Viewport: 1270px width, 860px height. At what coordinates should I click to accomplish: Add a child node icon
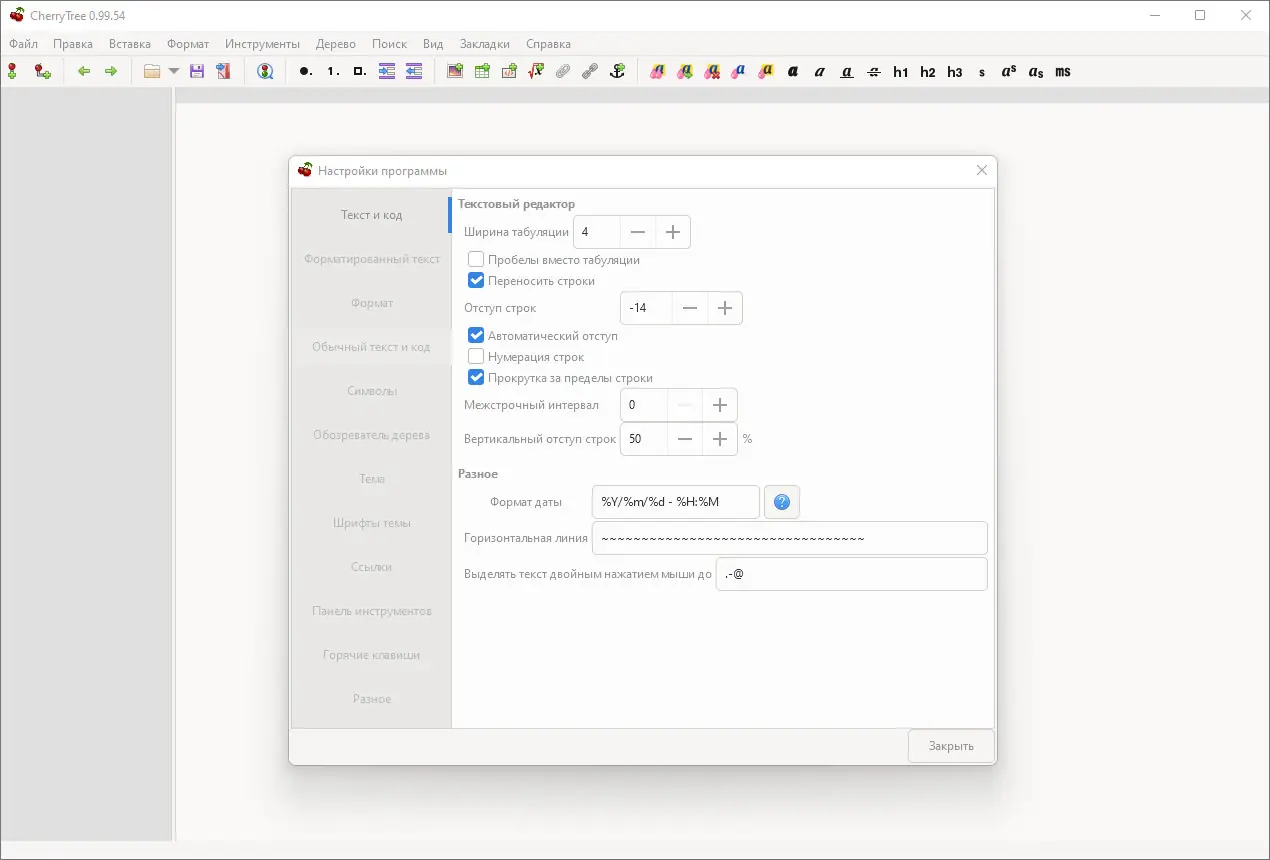pos(42,71)
